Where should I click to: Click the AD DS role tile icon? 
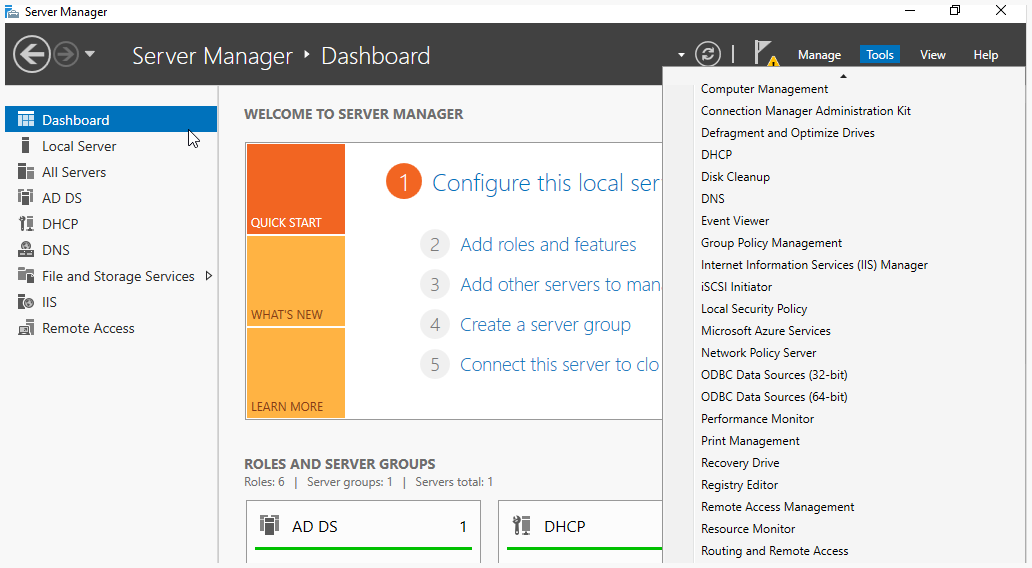(269, 525)
